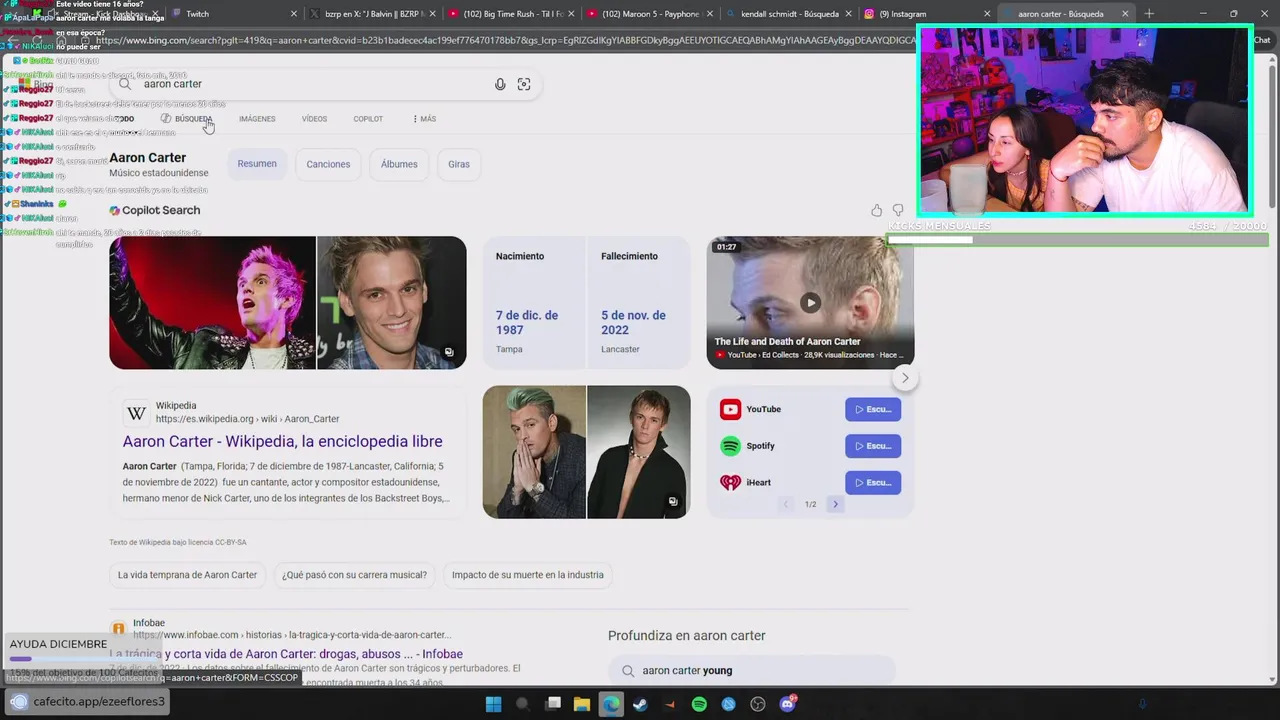Switch to the Twitch browser tab
The width and height of the screenshot is (1280, 720).
pyautogui.click(x=232, y=14)
